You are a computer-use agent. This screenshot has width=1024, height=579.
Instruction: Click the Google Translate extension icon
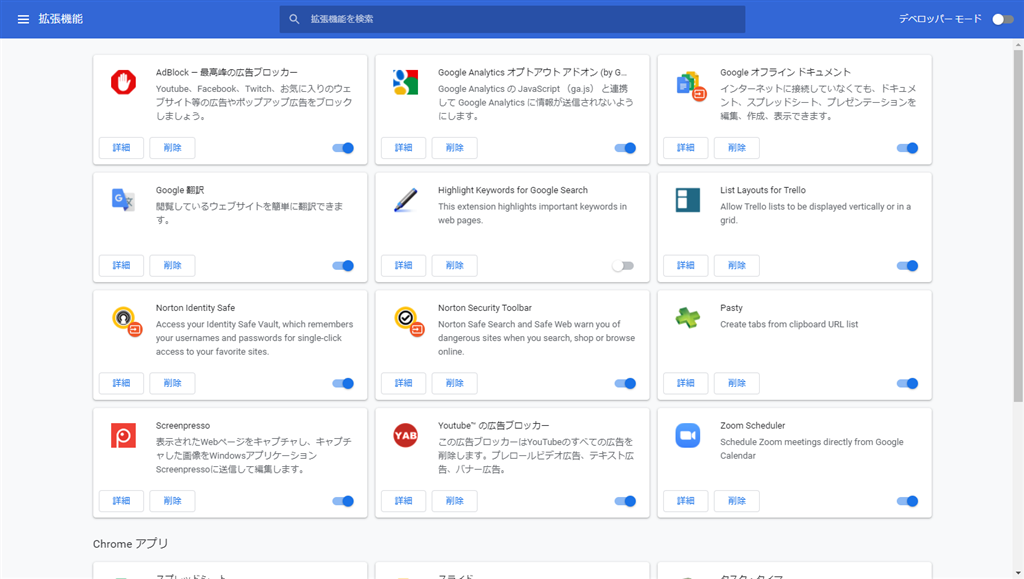point(123,200)
